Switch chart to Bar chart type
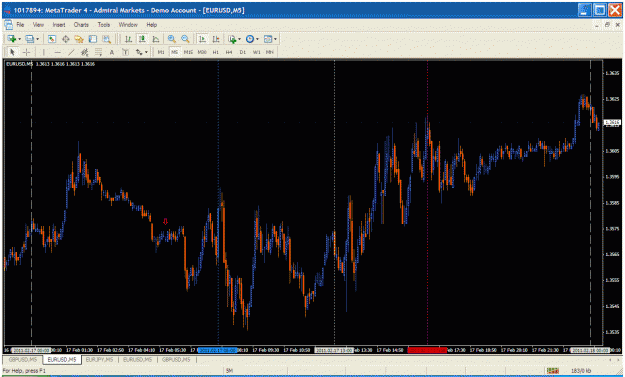This screenshot has height=377, width=625. tap(128, 39)
